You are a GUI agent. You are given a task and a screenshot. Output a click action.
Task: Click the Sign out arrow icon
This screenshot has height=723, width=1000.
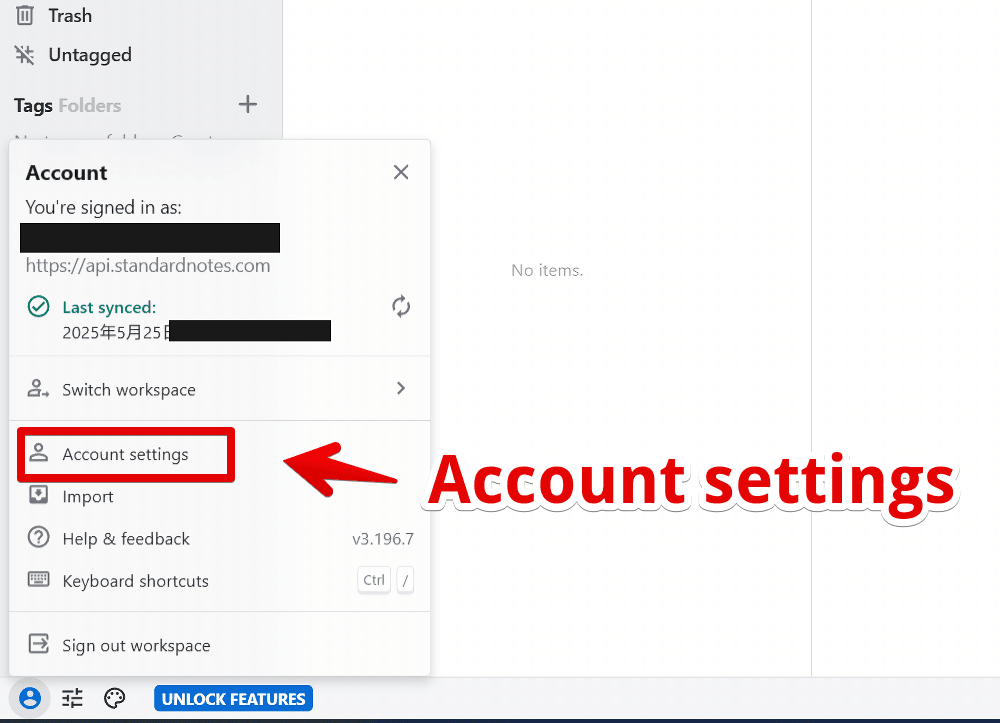(38, 644)
